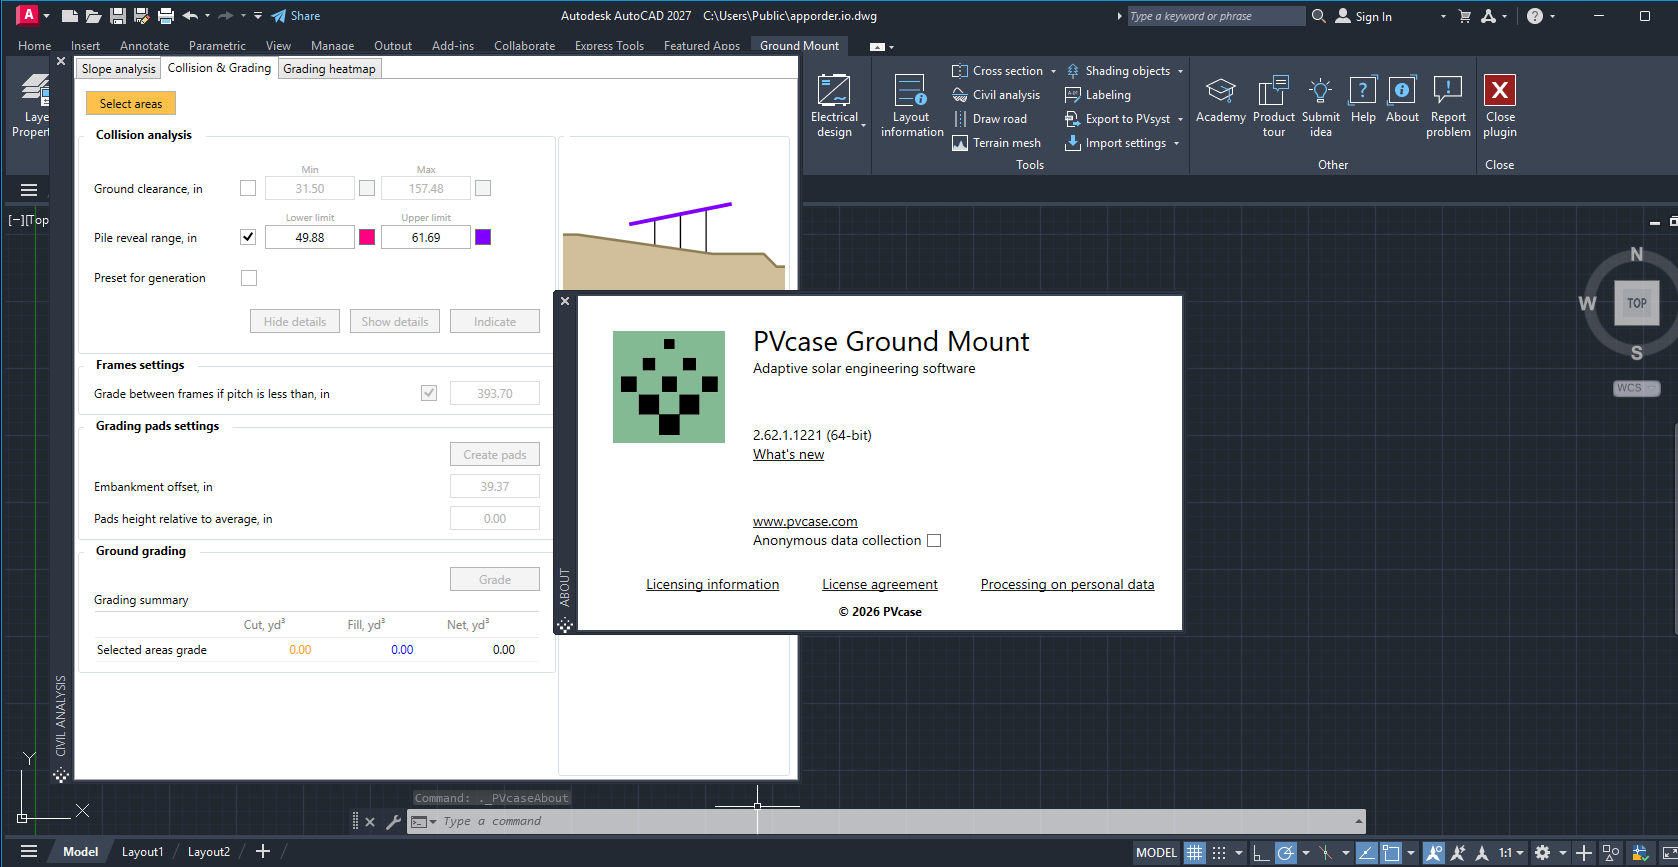Switch to the Grading heatmap tab
1678x867 pixels.
pyautogui.click(x=329, y=69)
